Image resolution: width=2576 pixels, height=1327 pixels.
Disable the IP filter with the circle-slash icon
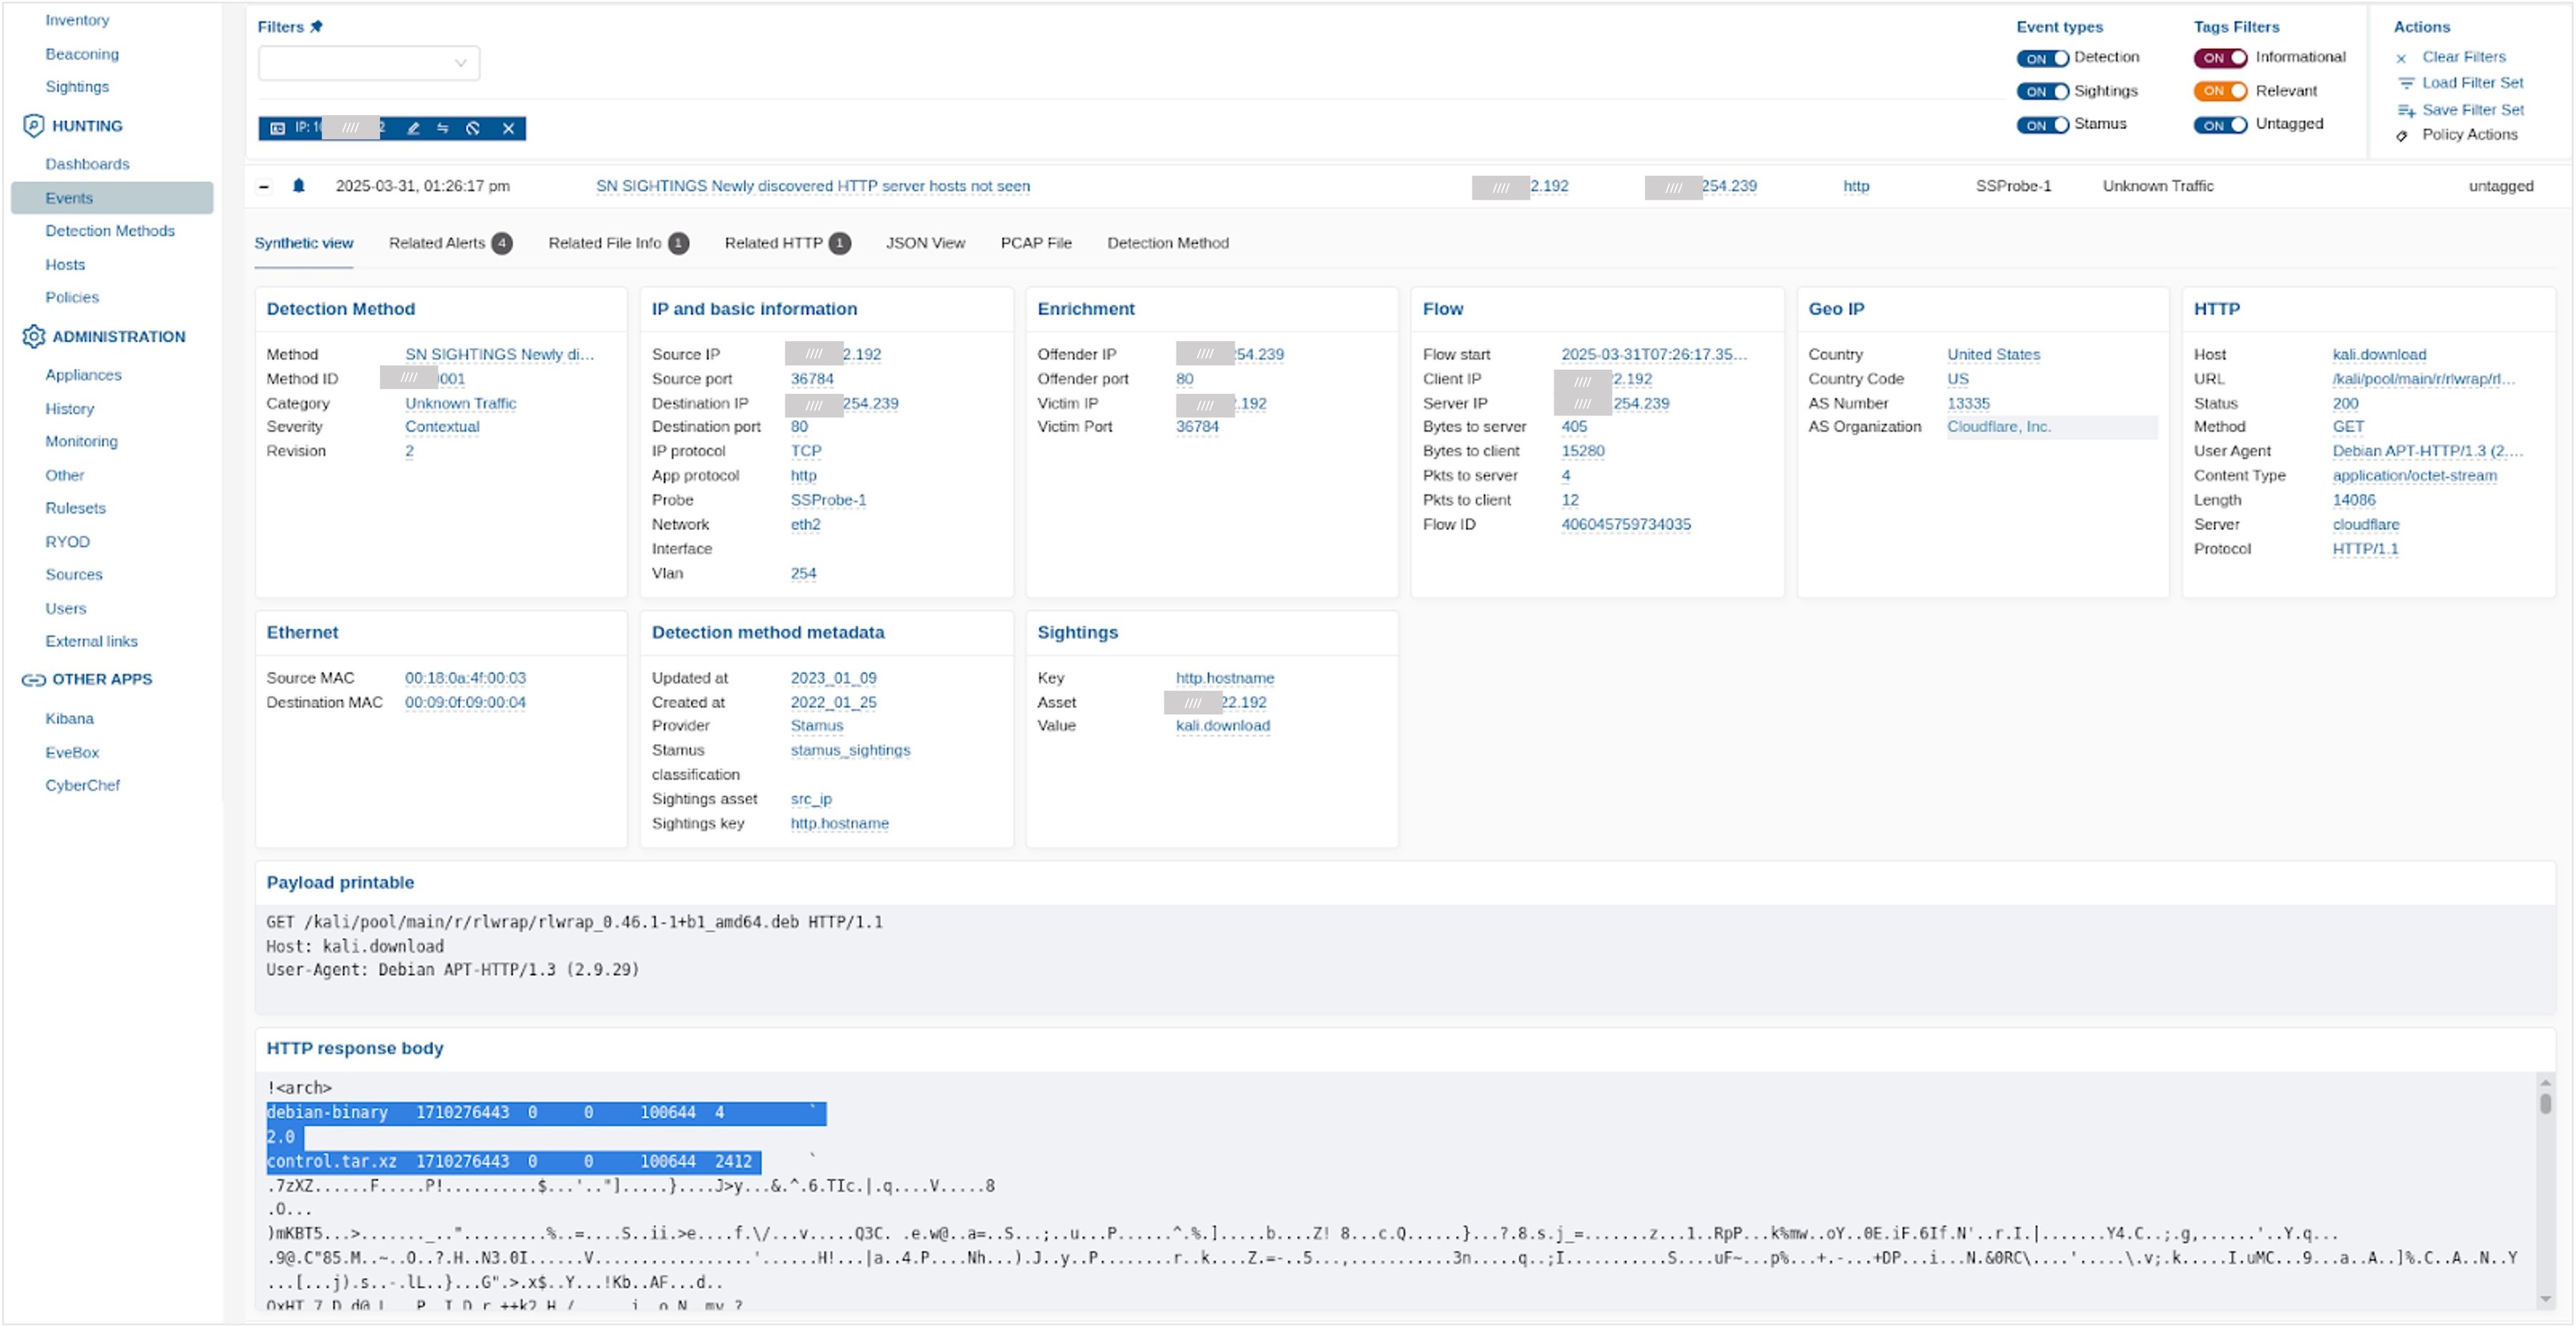coord(474,128)
